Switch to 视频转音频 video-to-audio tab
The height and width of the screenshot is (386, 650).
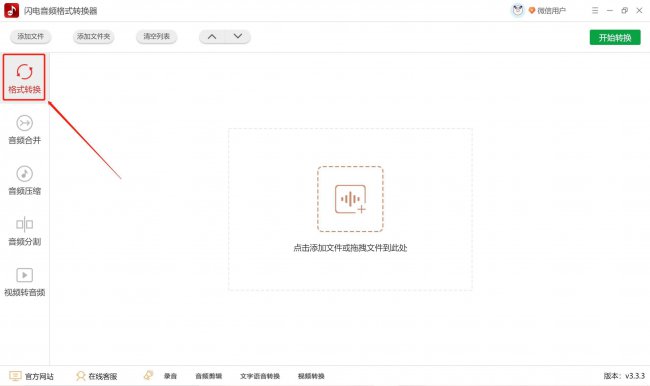[24, 282]
